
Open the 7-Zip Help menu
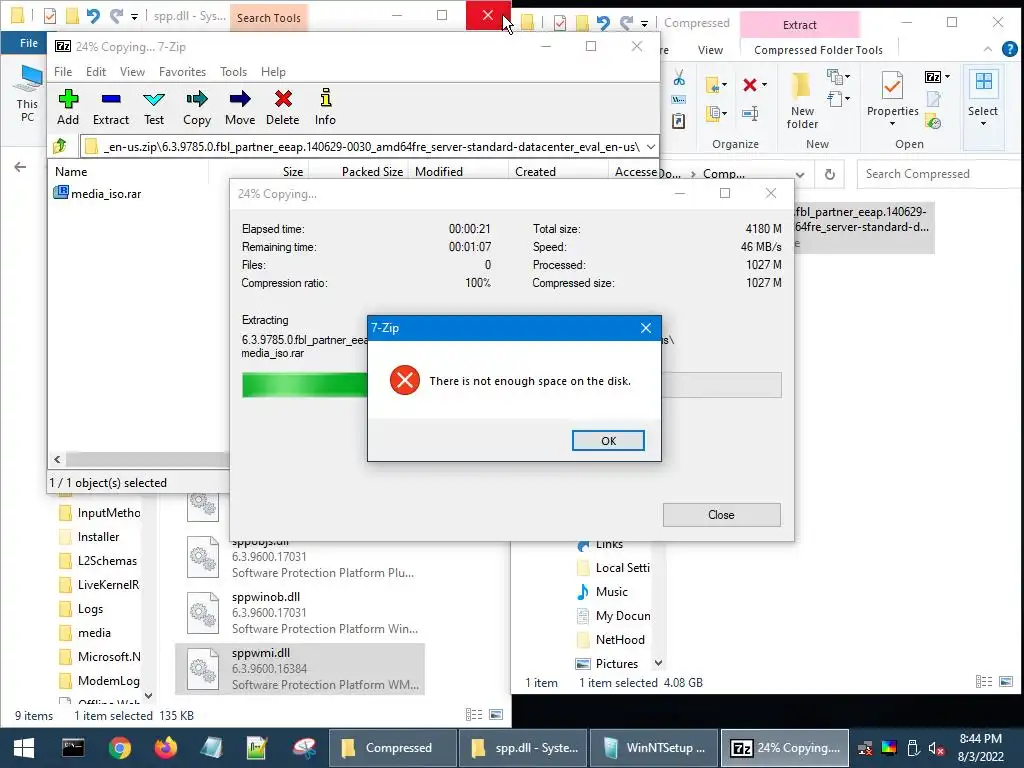point(273,72)
